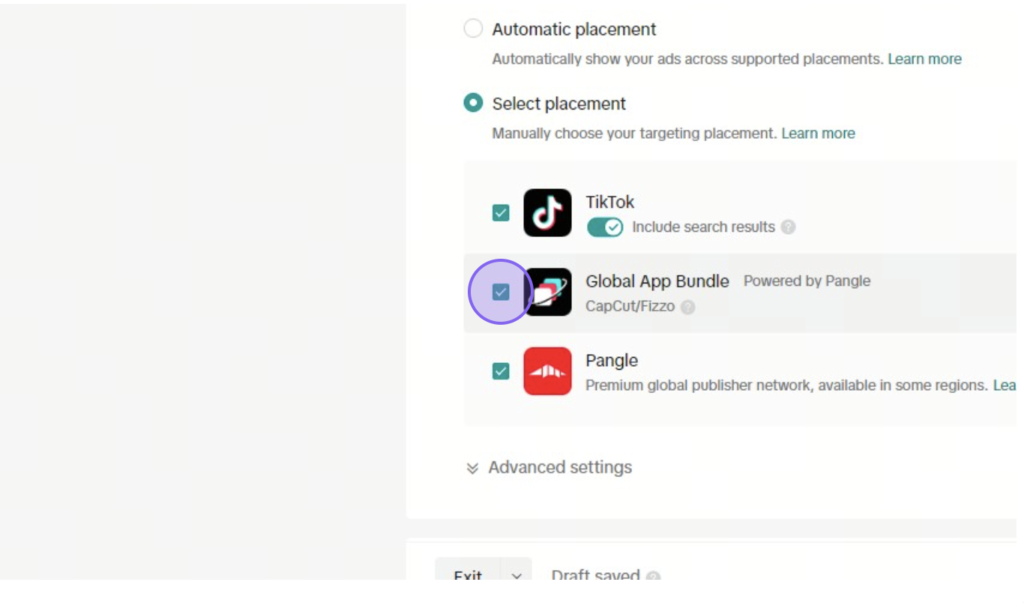
Task: Open help tooltip beside Include search results
Action: (x=788, y=227)
